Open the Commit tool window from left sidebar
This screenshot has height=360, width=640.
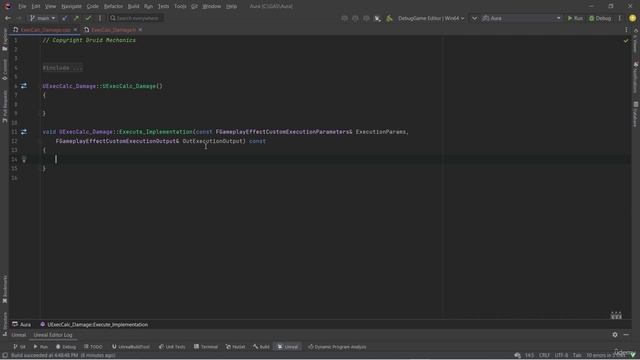coord(4,69)
